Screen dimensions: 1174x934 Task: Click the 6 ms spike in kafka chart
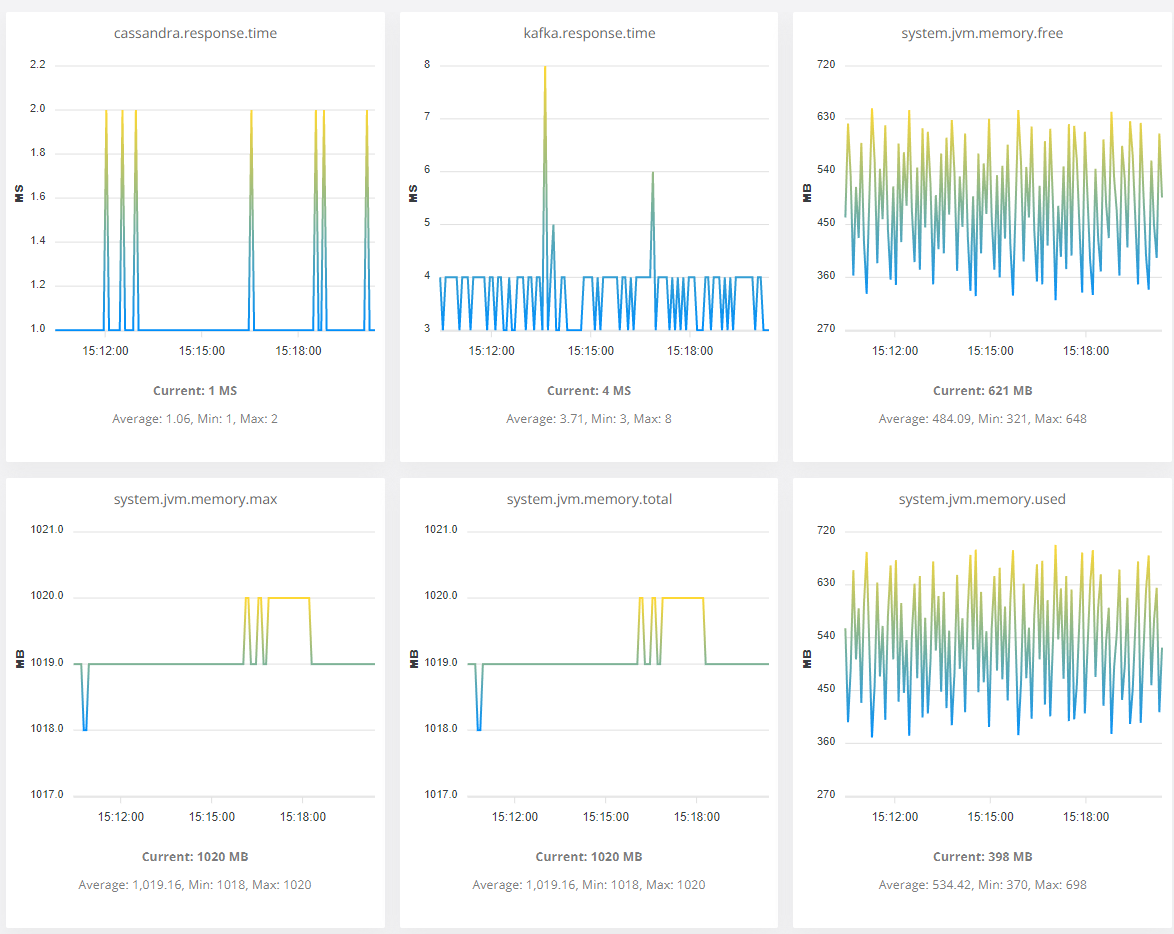(652, 173)
